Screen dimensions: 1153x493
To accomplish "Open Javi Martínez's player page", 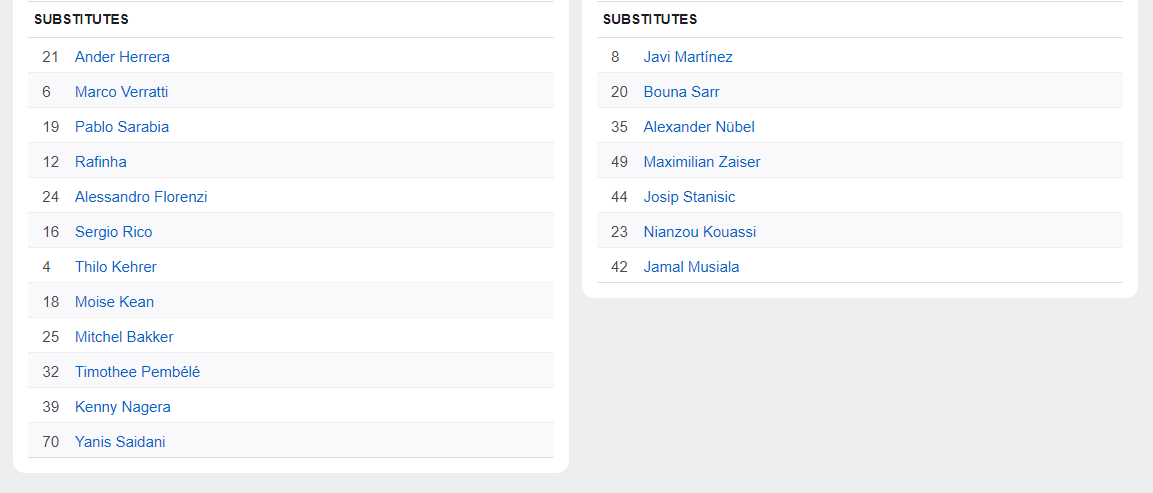I will [x=688, y=57].
